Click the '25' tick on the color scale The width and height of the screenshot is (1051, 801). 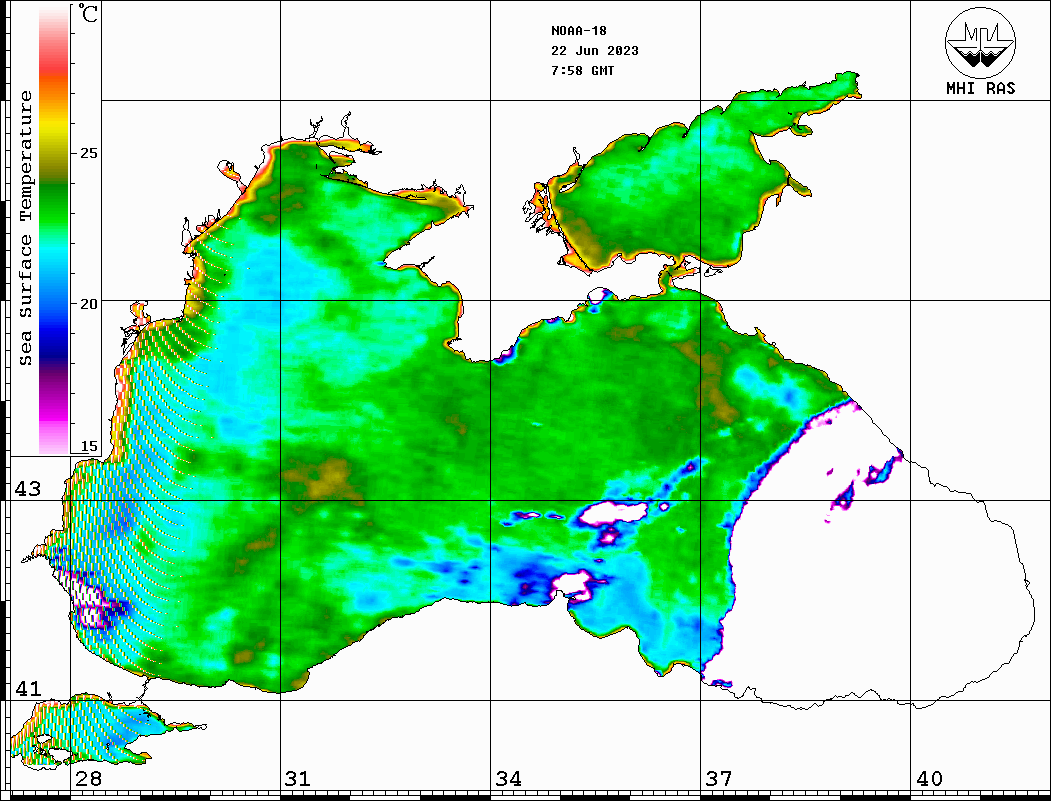[88, 153]
